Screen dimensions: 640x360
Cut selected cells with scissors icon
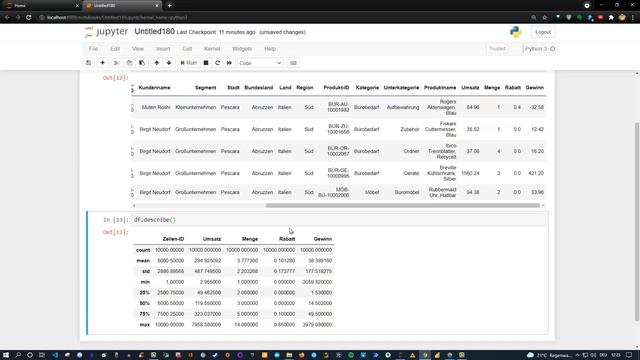(117, 63)
